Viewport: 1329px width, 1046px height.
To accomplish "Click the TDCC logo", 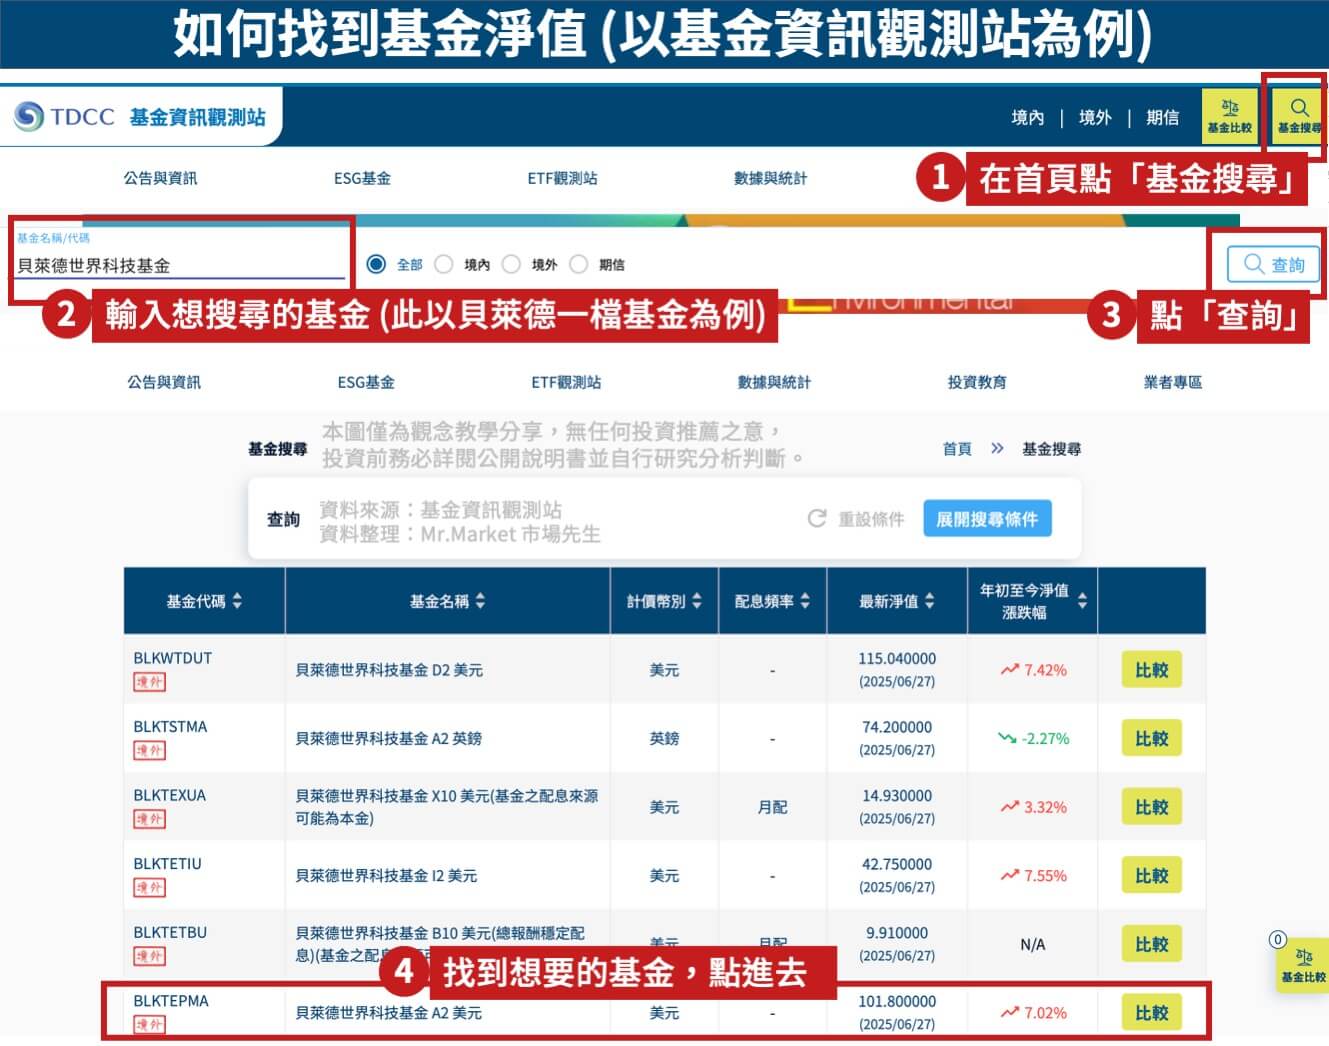I will pos(64,117).
